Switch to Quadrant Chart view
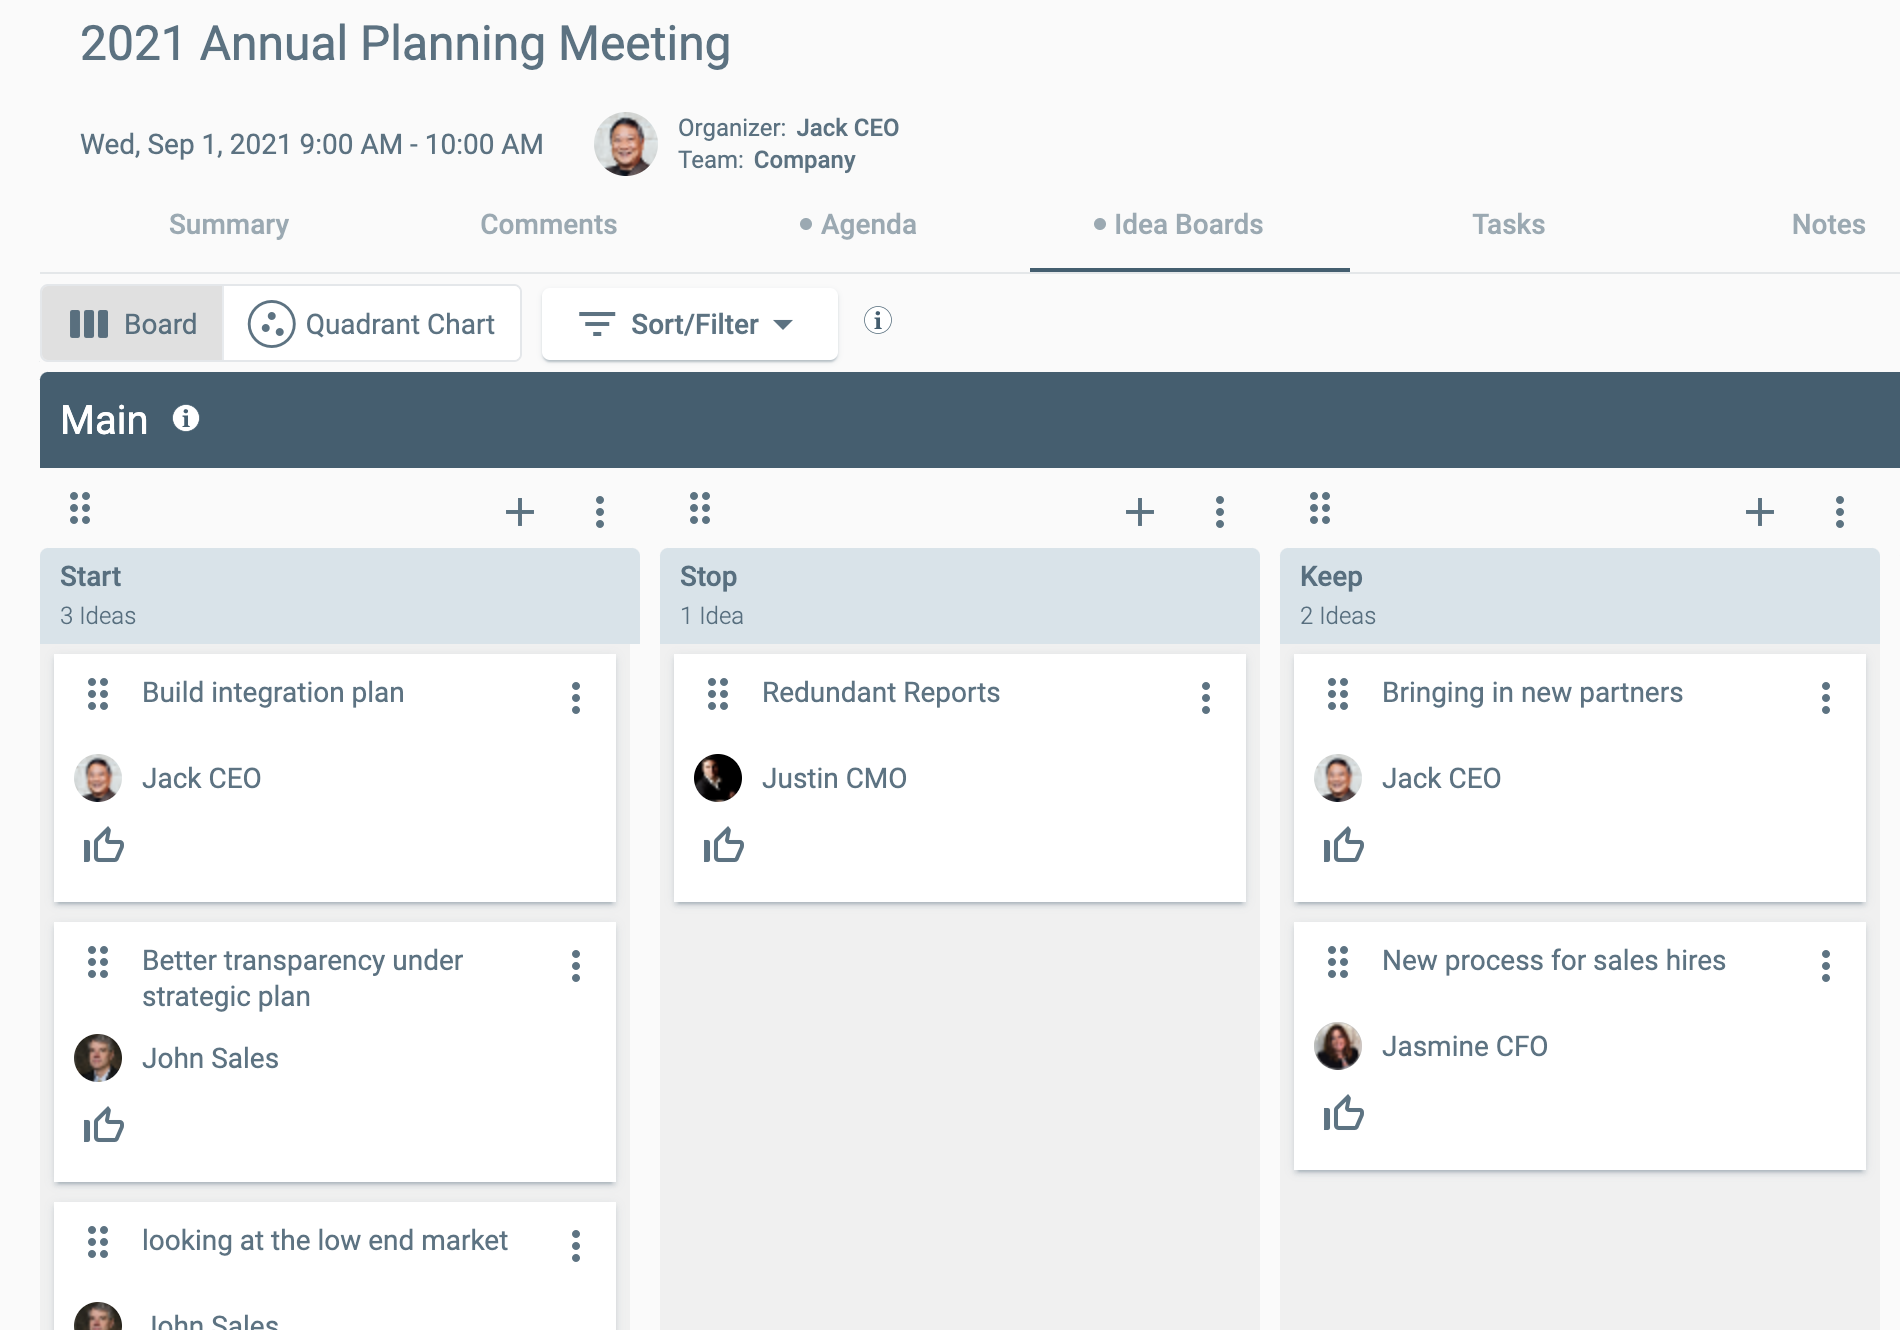Screen dimensions: 1900x1330 point(372,324)
